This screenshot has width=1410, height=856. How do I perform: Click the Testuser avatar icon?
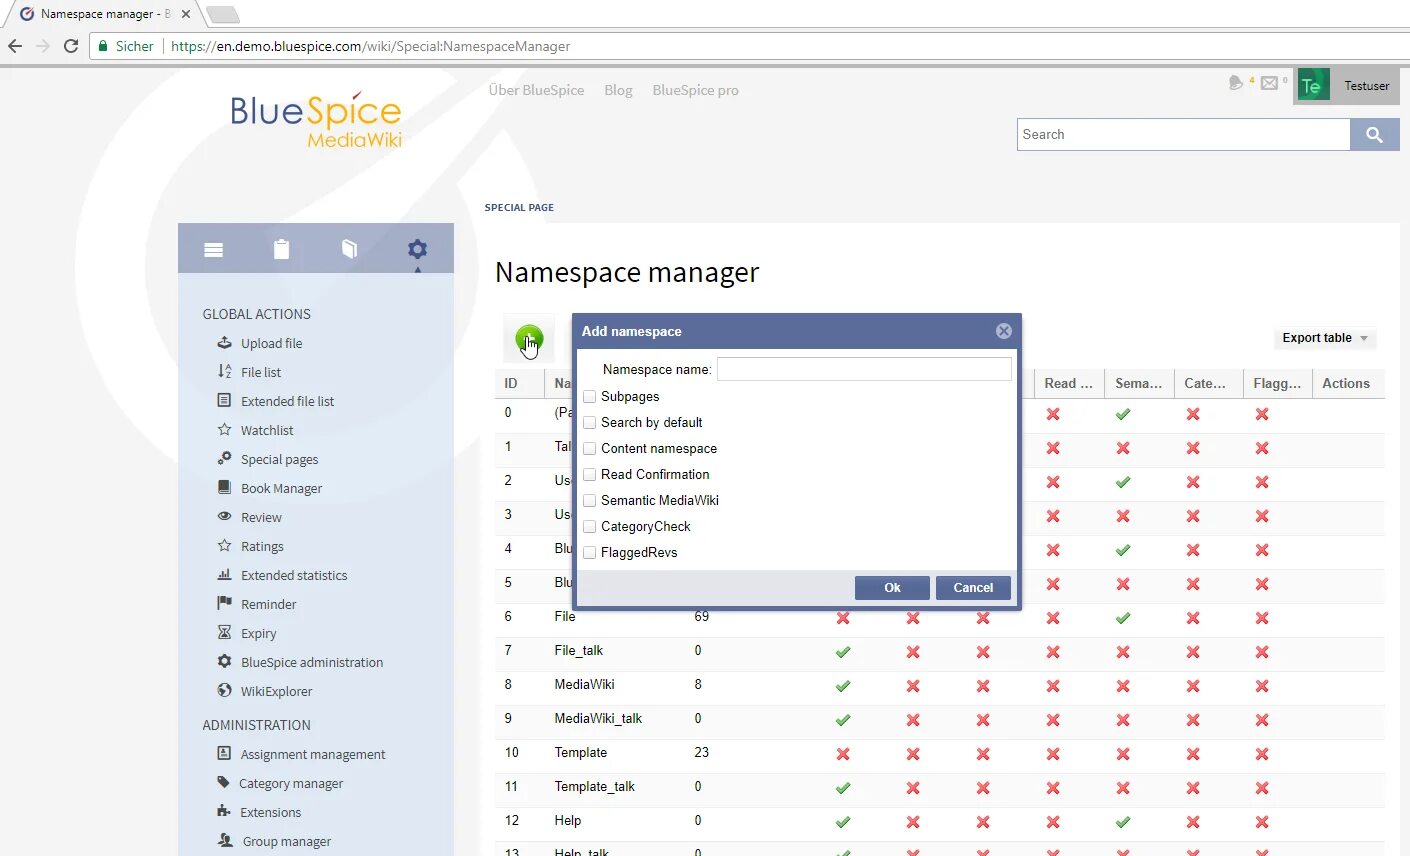pyautogui.click(x=1313, y=86)
